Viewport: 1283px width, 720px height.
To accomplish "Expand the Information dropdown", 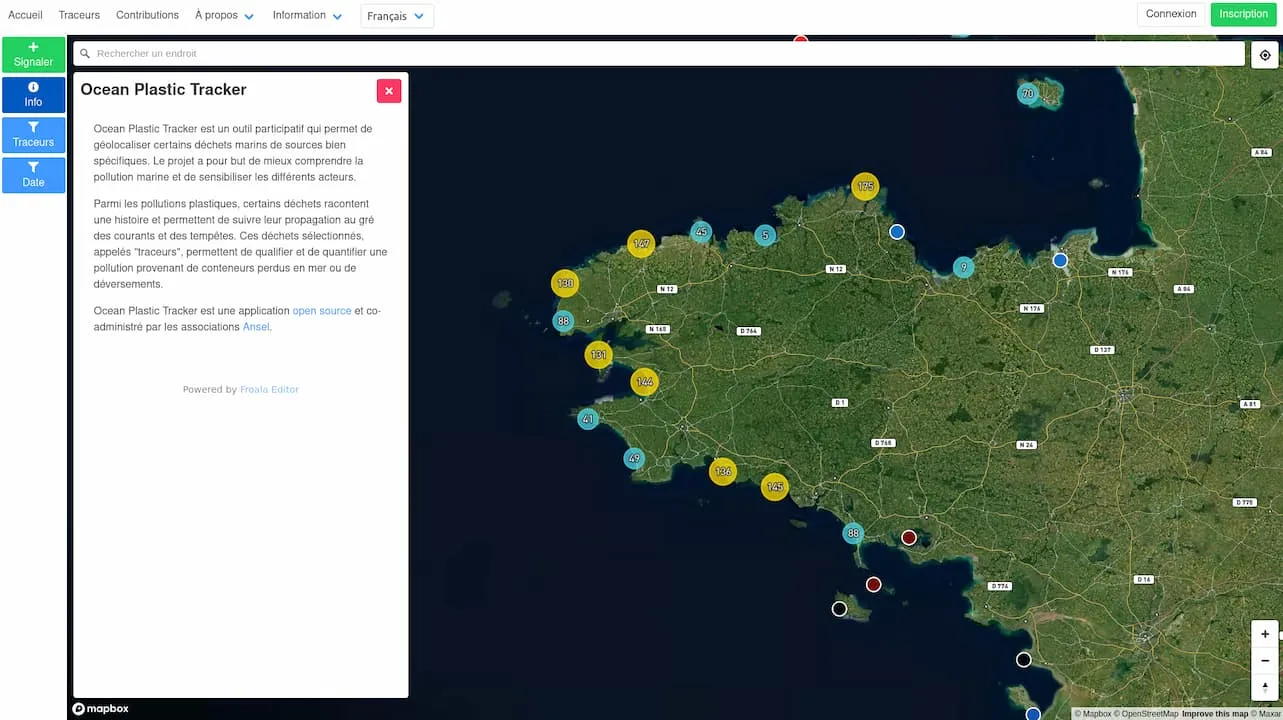I will point(308,15).
